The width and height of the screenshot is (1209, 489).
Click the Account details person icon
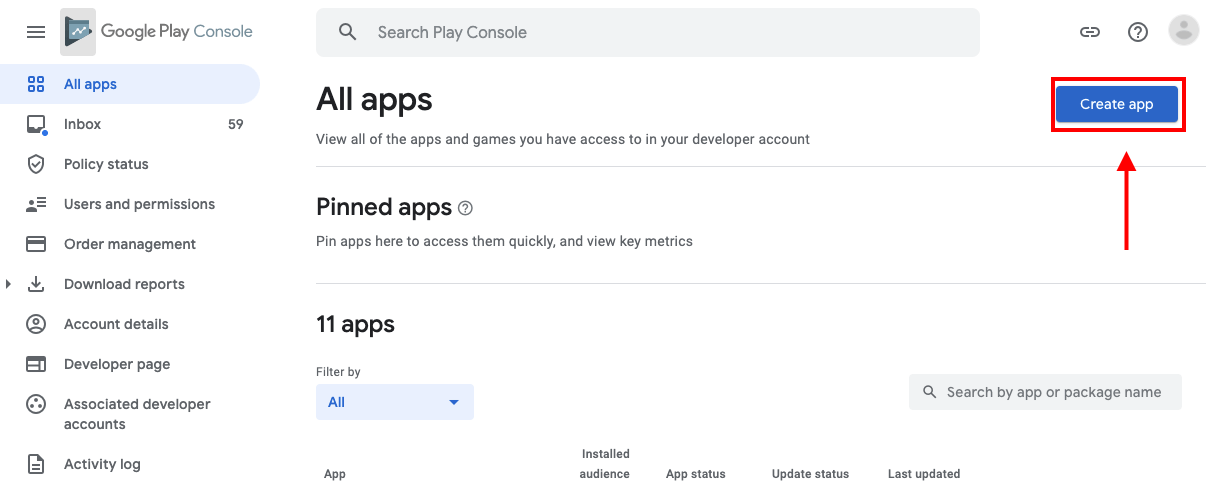pos(36,324)
